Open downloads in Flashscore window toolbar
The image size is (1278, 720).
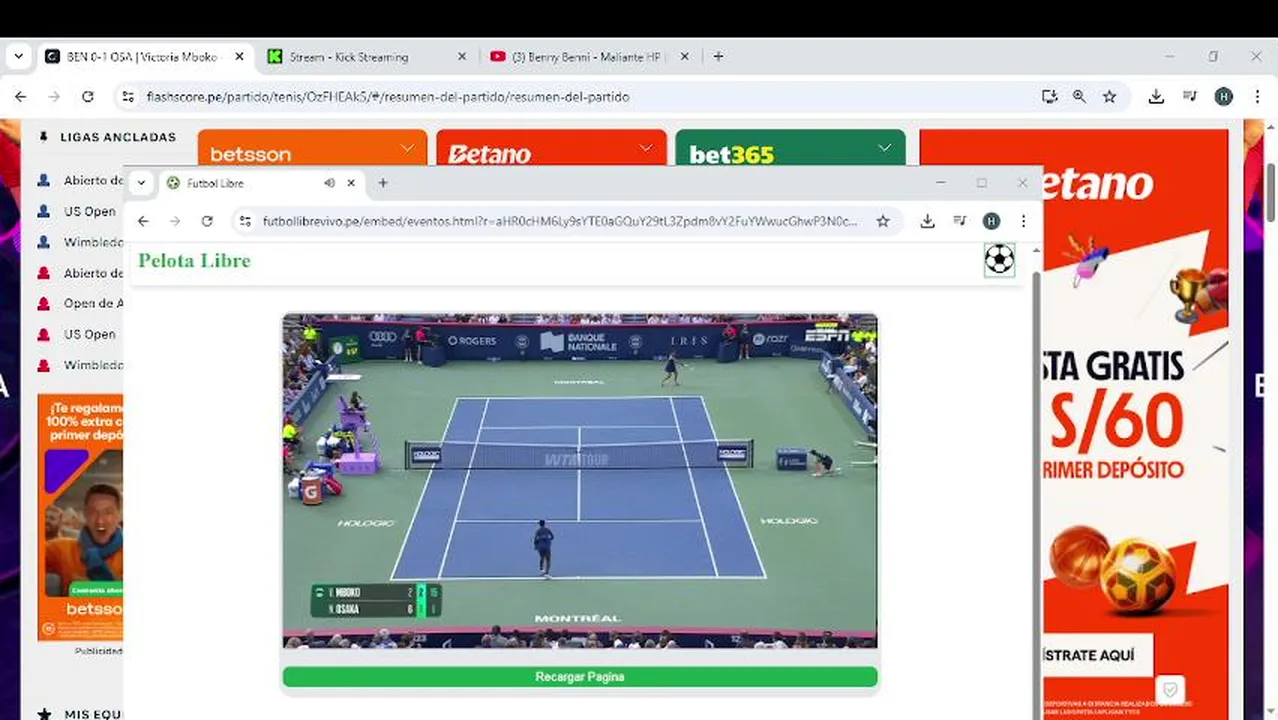click(1156, 97)
